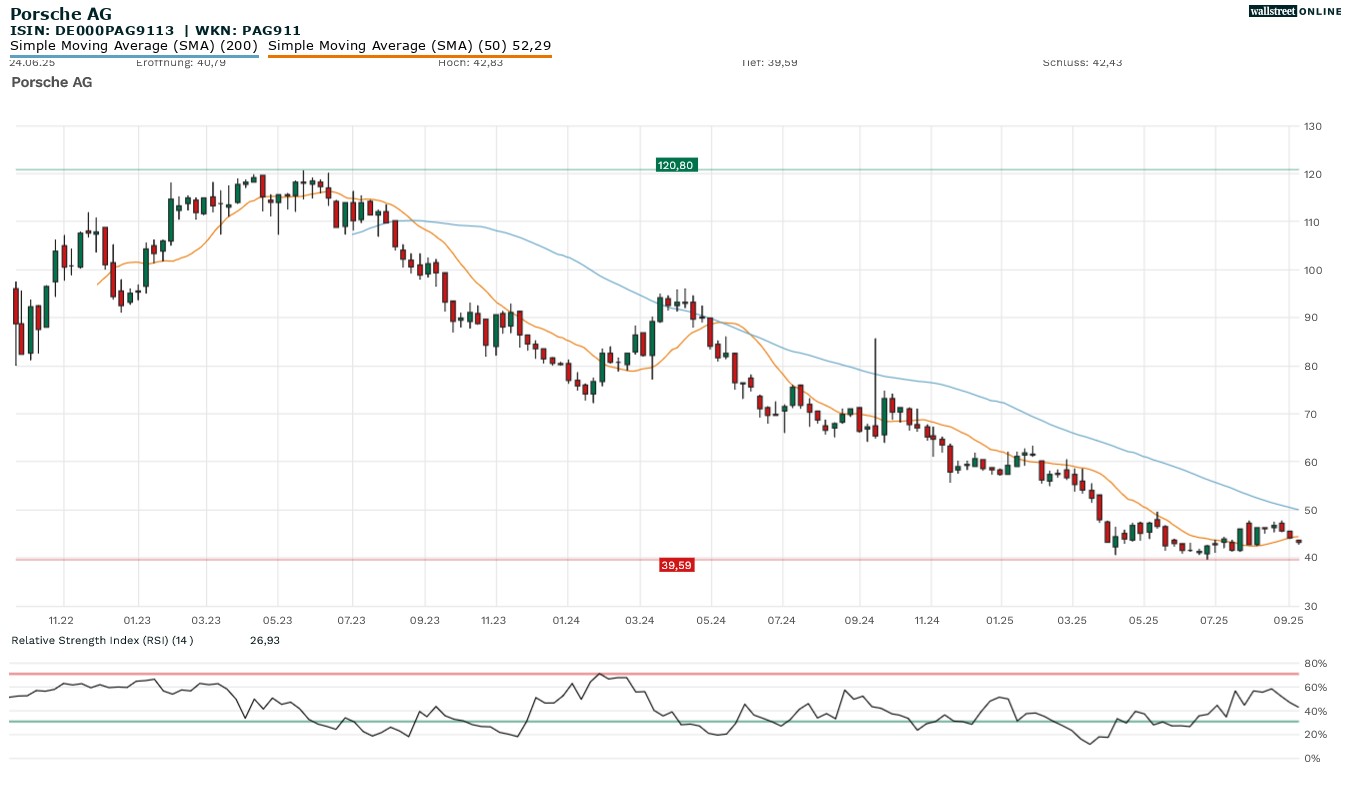This screenshot has height=786, width=1349.
Task: Select the 03.25 date label
Action: (1072, 620)
